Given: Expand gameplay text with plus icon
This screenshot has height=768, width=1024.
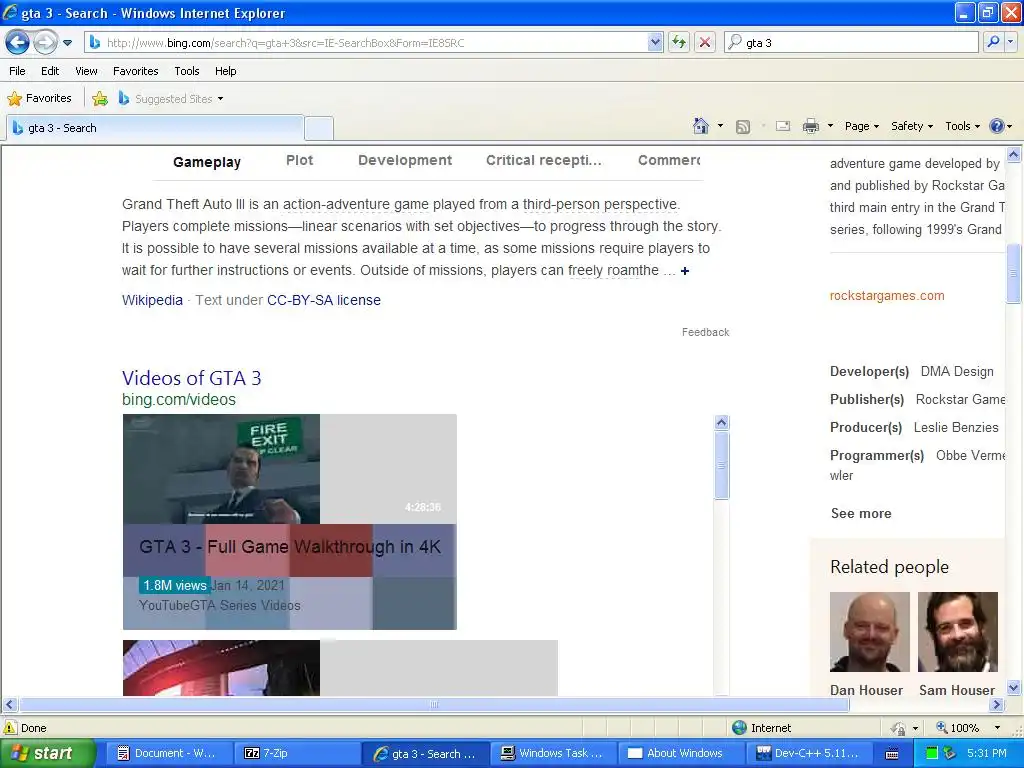Looking at the screenshot, I should click(684, 271).
